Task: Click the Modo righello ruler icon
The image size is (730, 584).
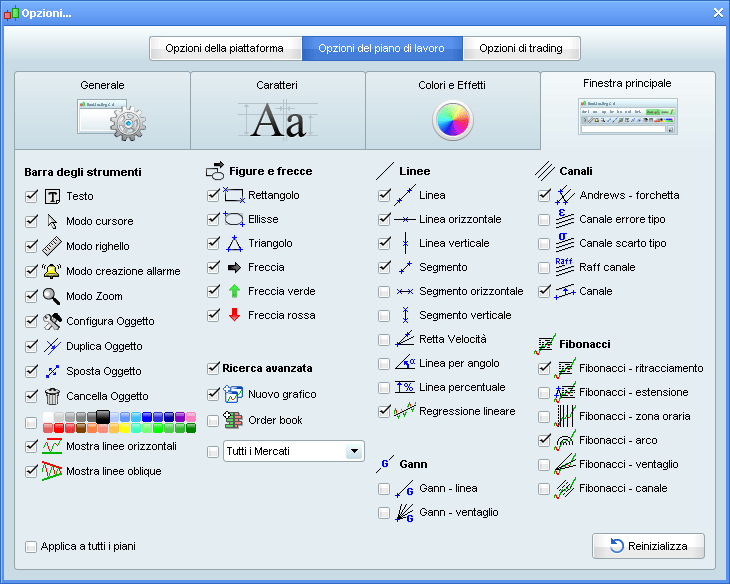Action: click(53, 246)
